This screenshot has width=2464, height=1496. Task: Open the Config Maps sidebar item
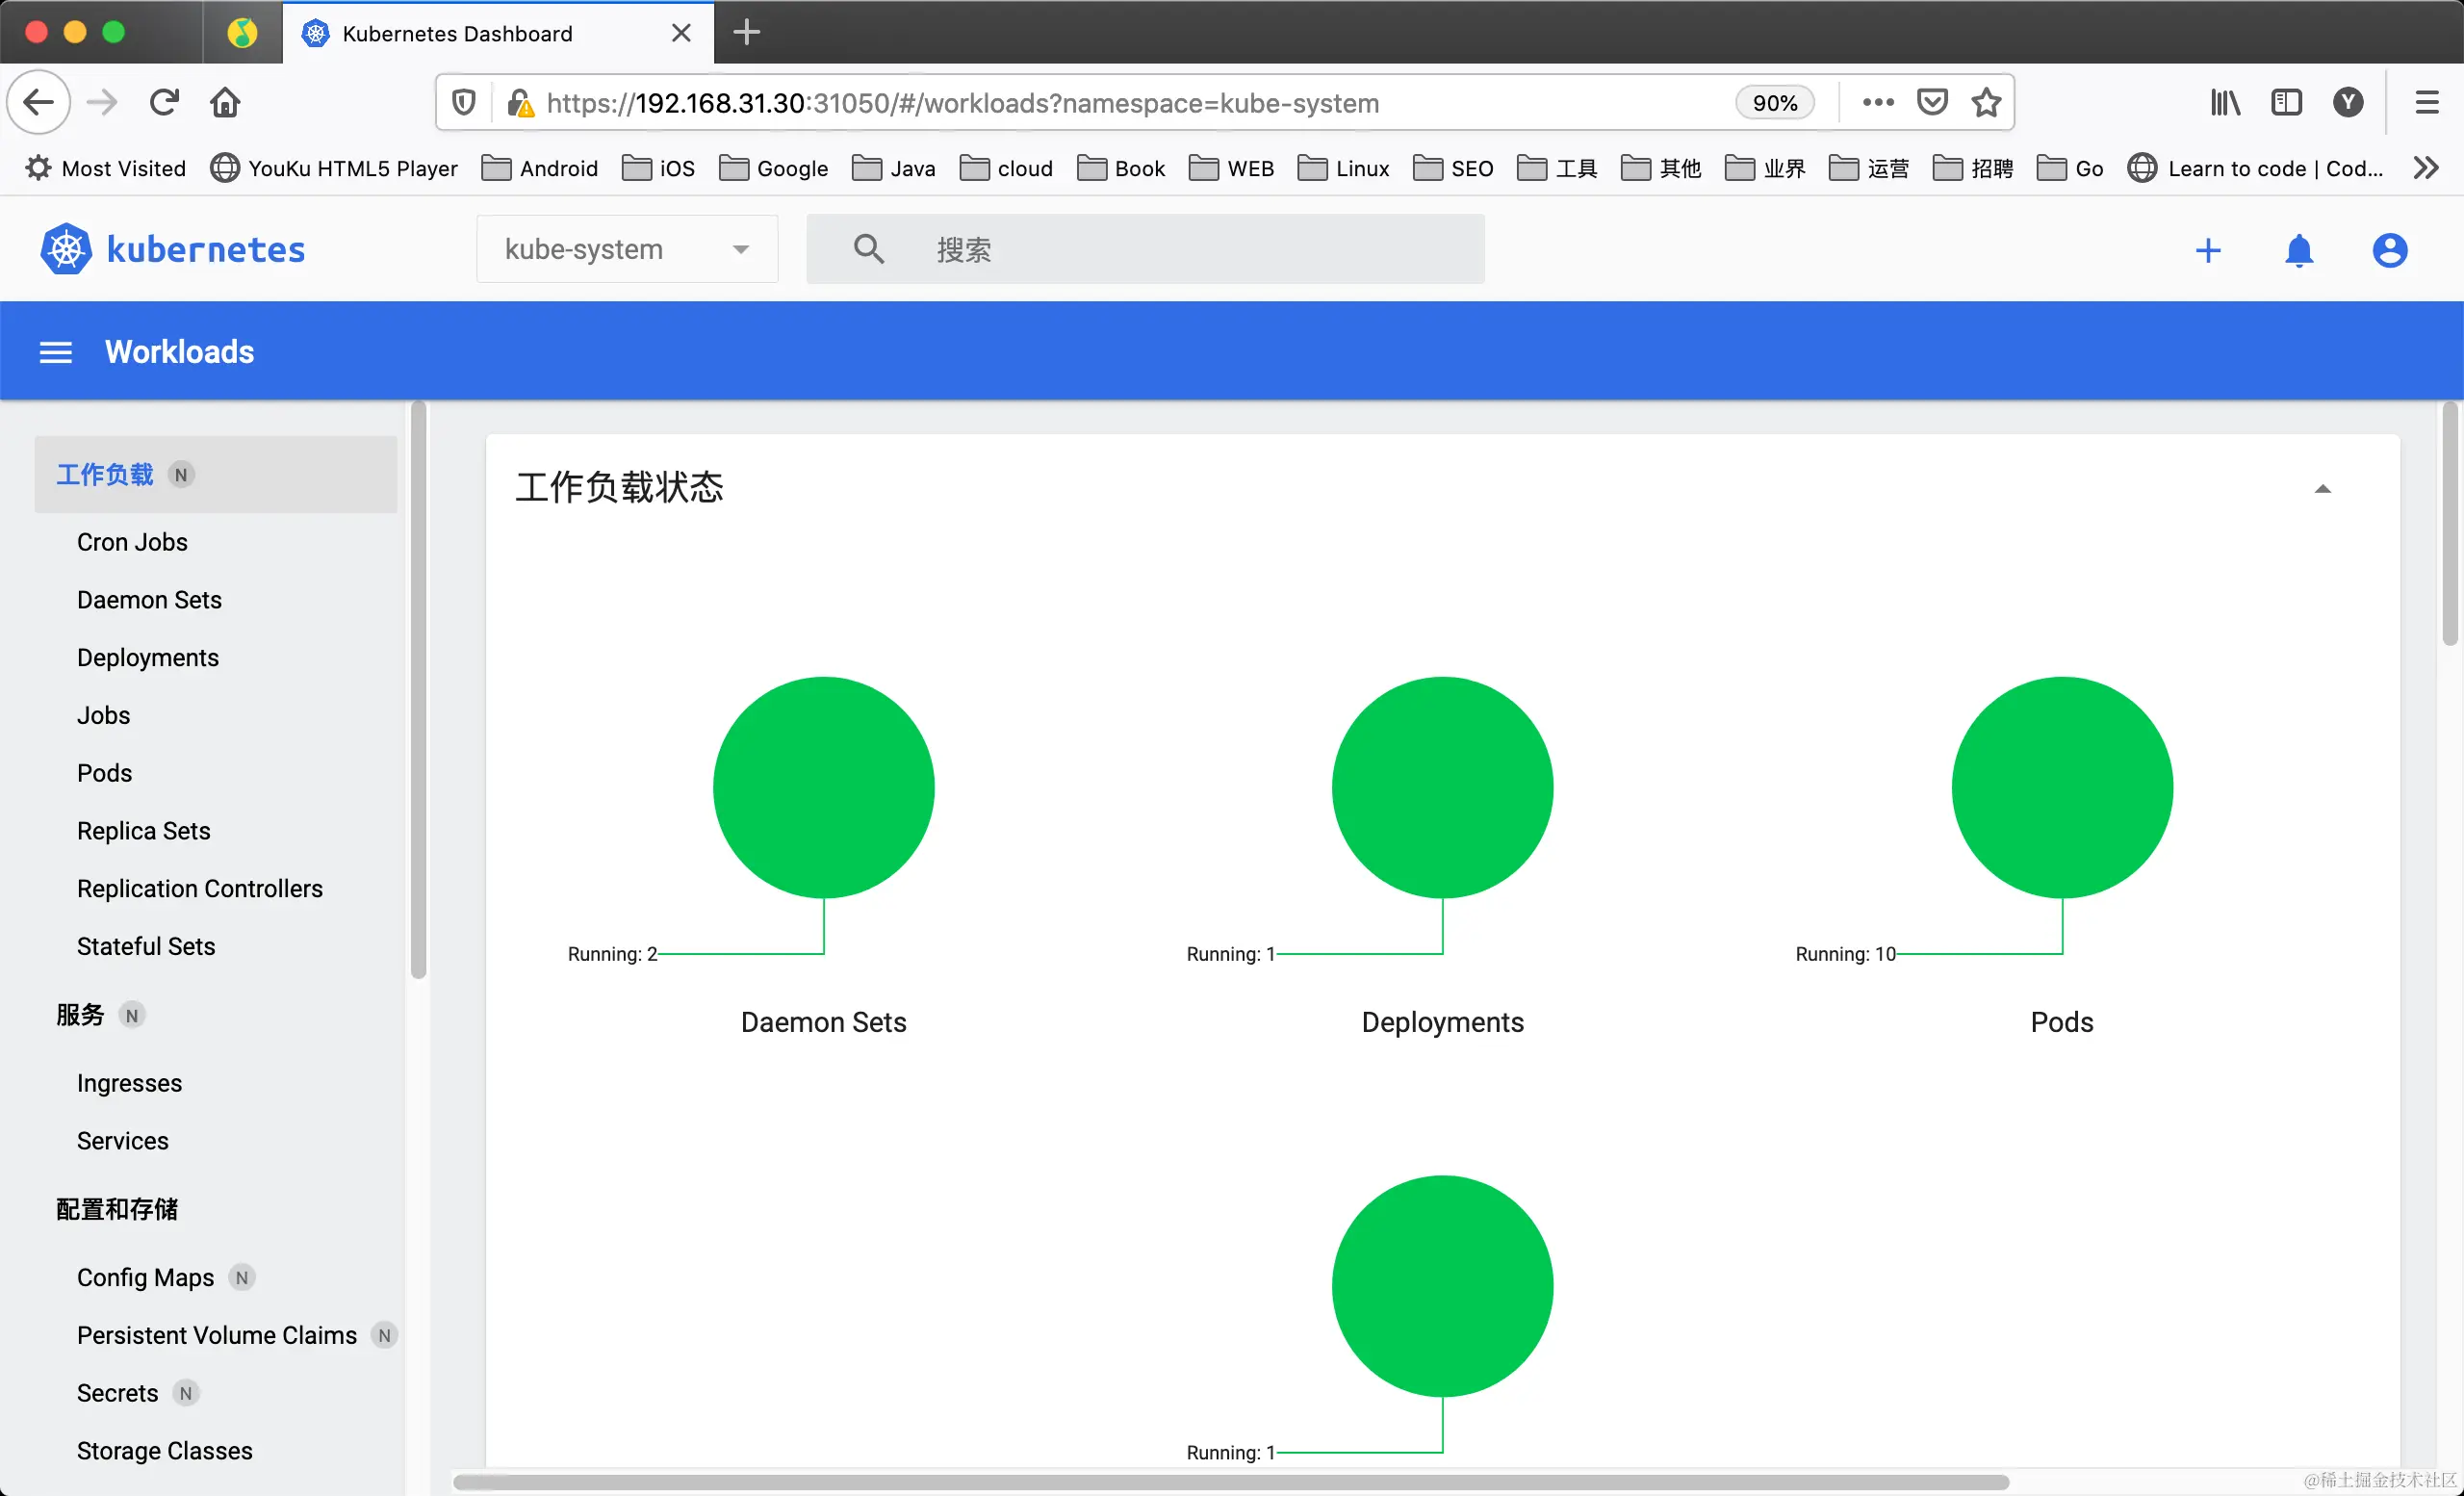(x=145, y=1277)
